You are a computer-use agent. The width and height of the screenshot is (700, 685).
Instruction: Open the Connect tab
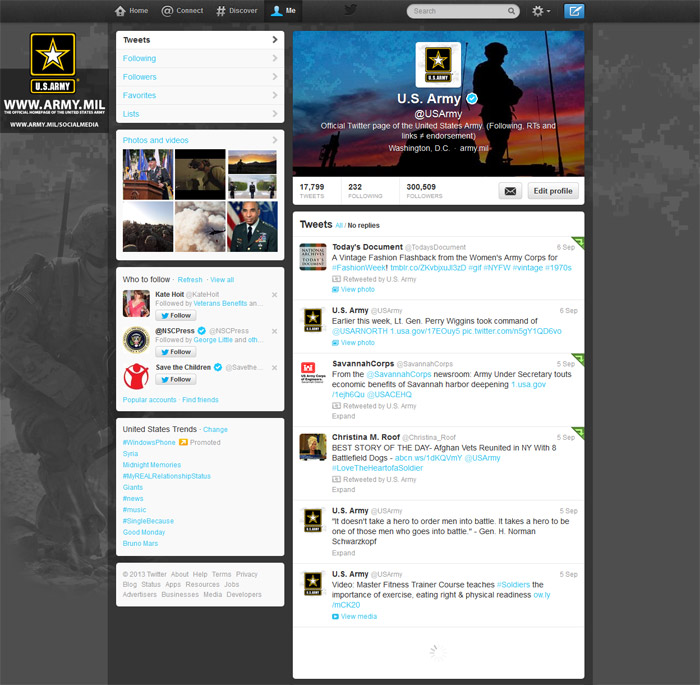tap(182, 11)
